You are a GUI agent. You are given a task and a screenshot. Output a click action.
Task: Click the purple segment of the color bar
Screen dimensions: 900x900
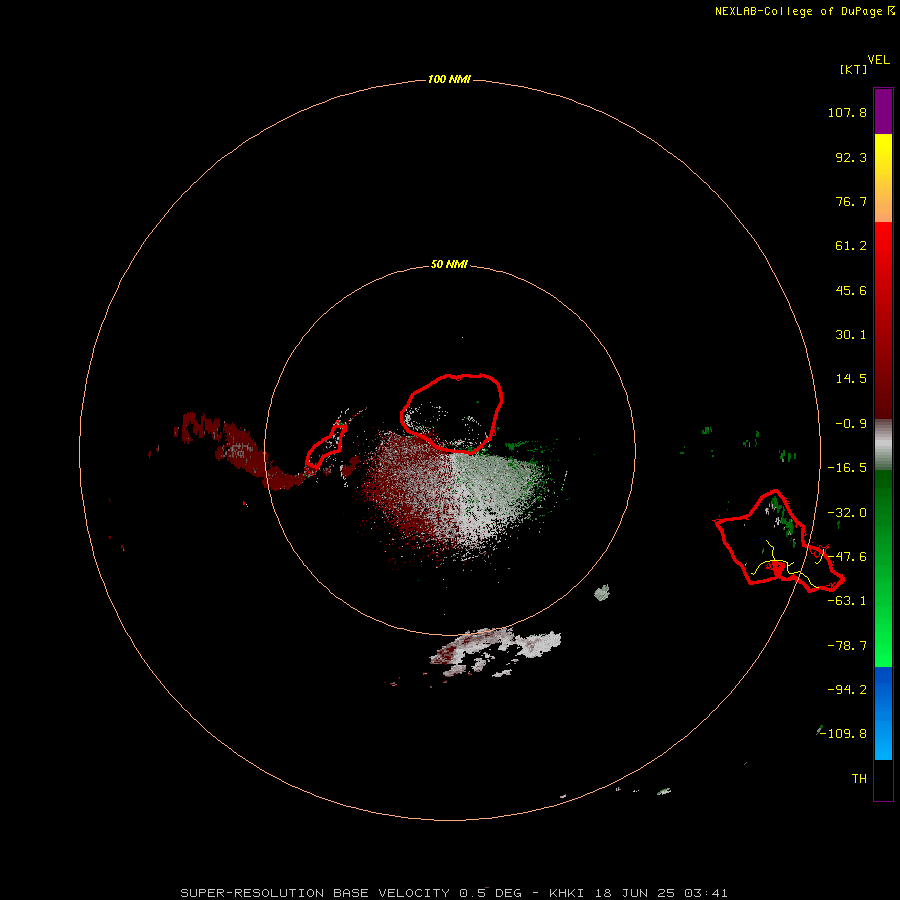(883, 111)
